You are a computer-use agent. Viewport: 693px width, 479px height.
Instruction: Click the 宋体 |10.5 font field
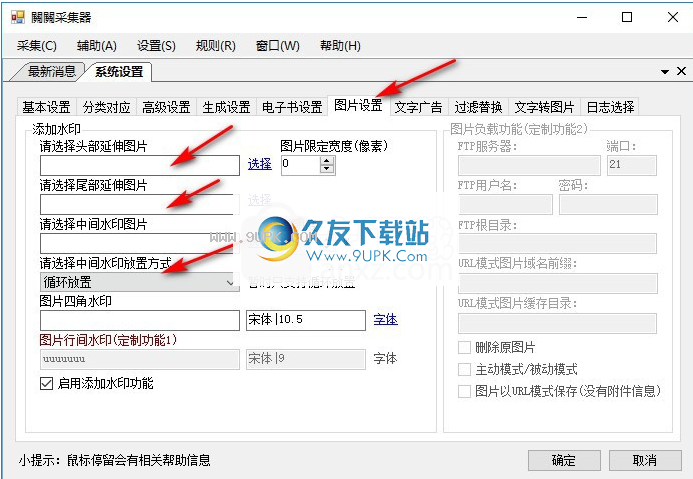[306, 320]
